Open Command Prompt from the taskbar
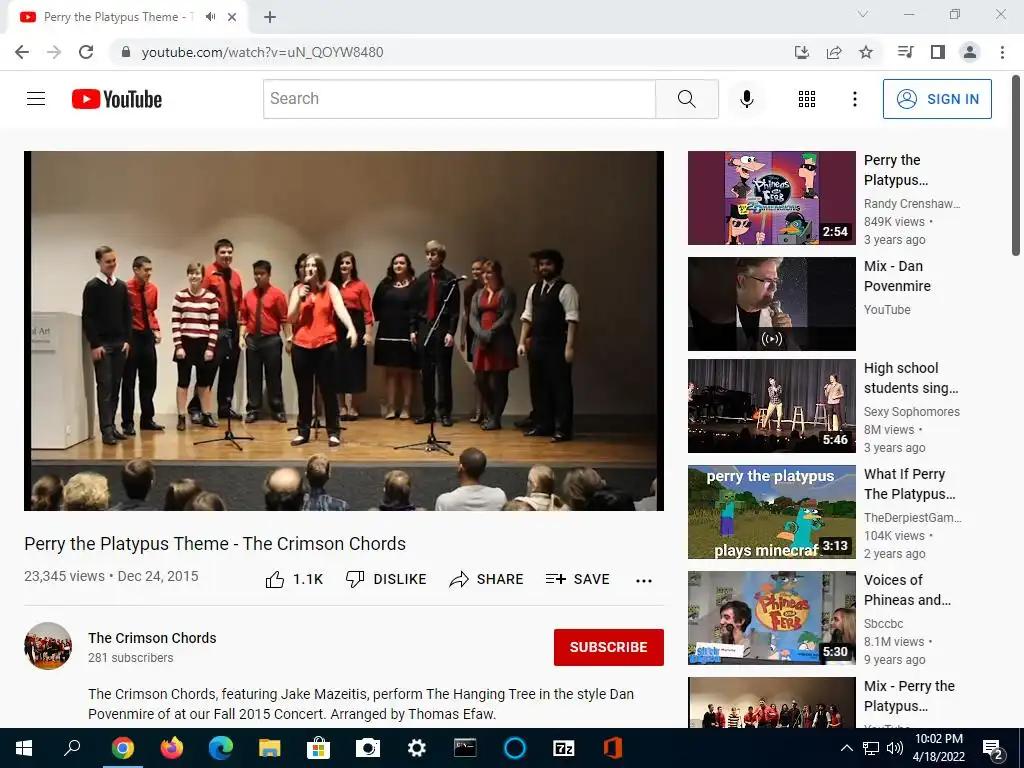The height and width of the screenshot is (768, 1024). tap(466, 748)
